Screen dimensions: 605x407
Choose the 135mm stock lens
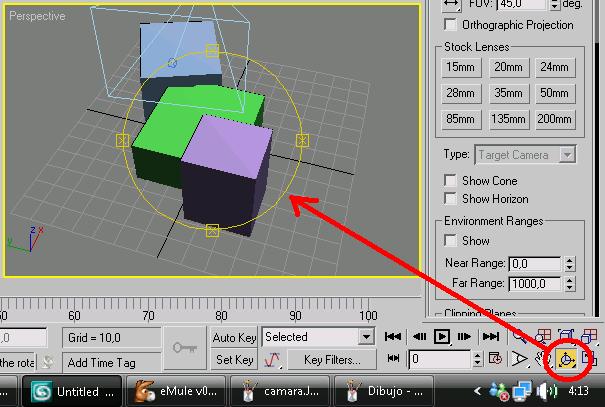pos(508,119)
